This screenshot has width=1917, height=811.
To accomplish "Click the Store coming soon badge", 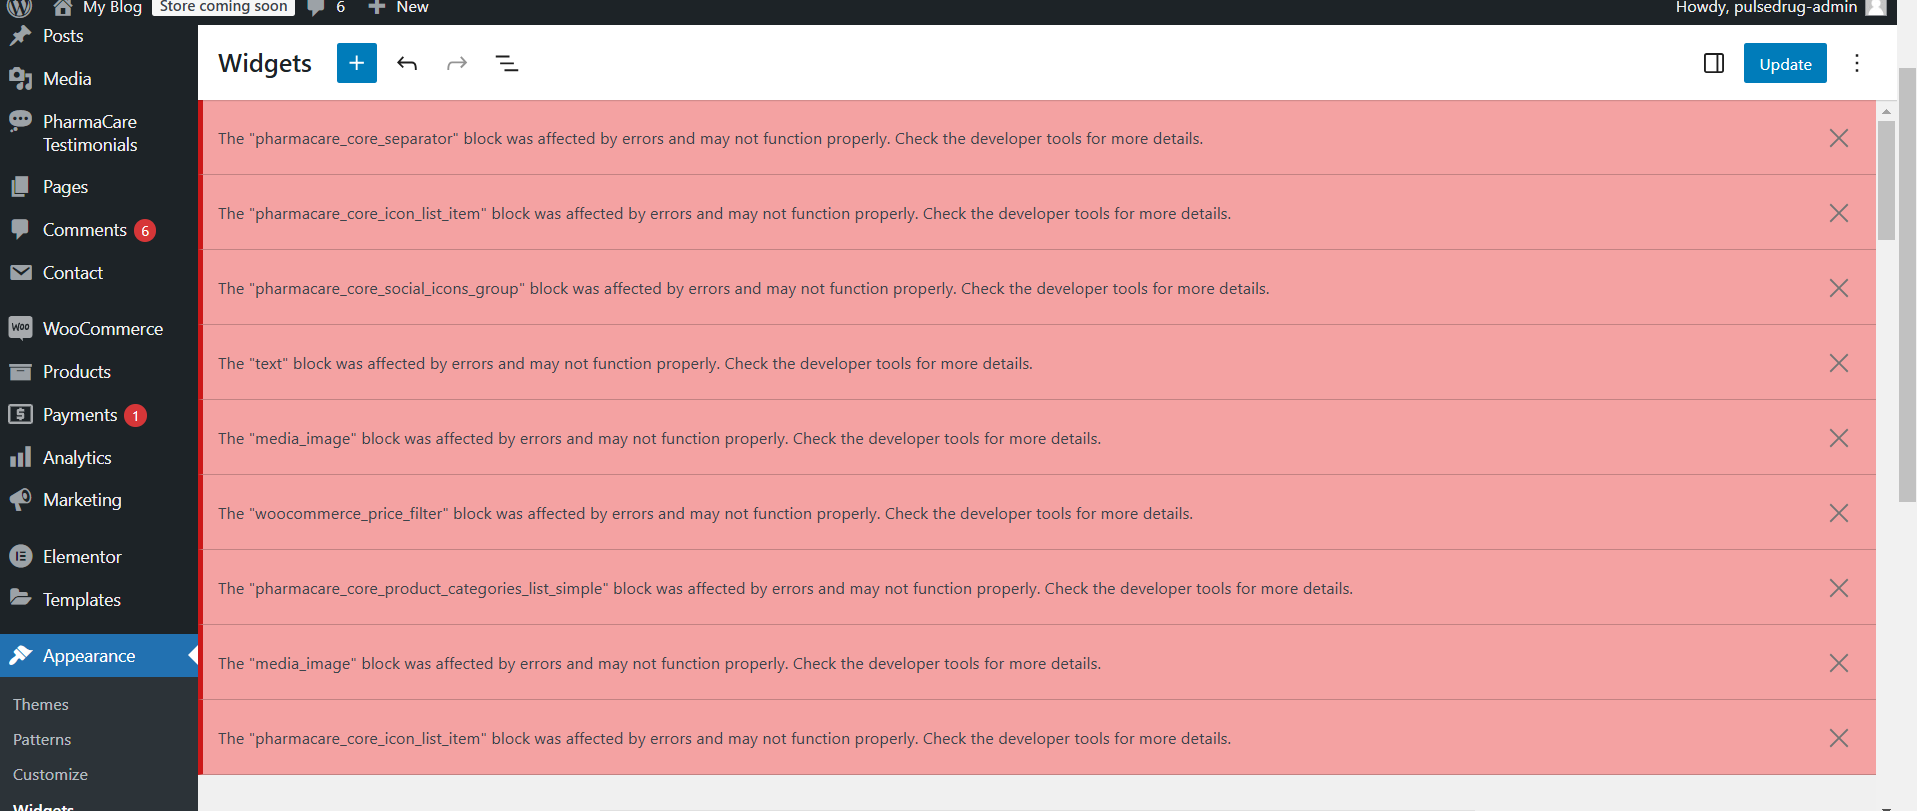I will point(223,7).
